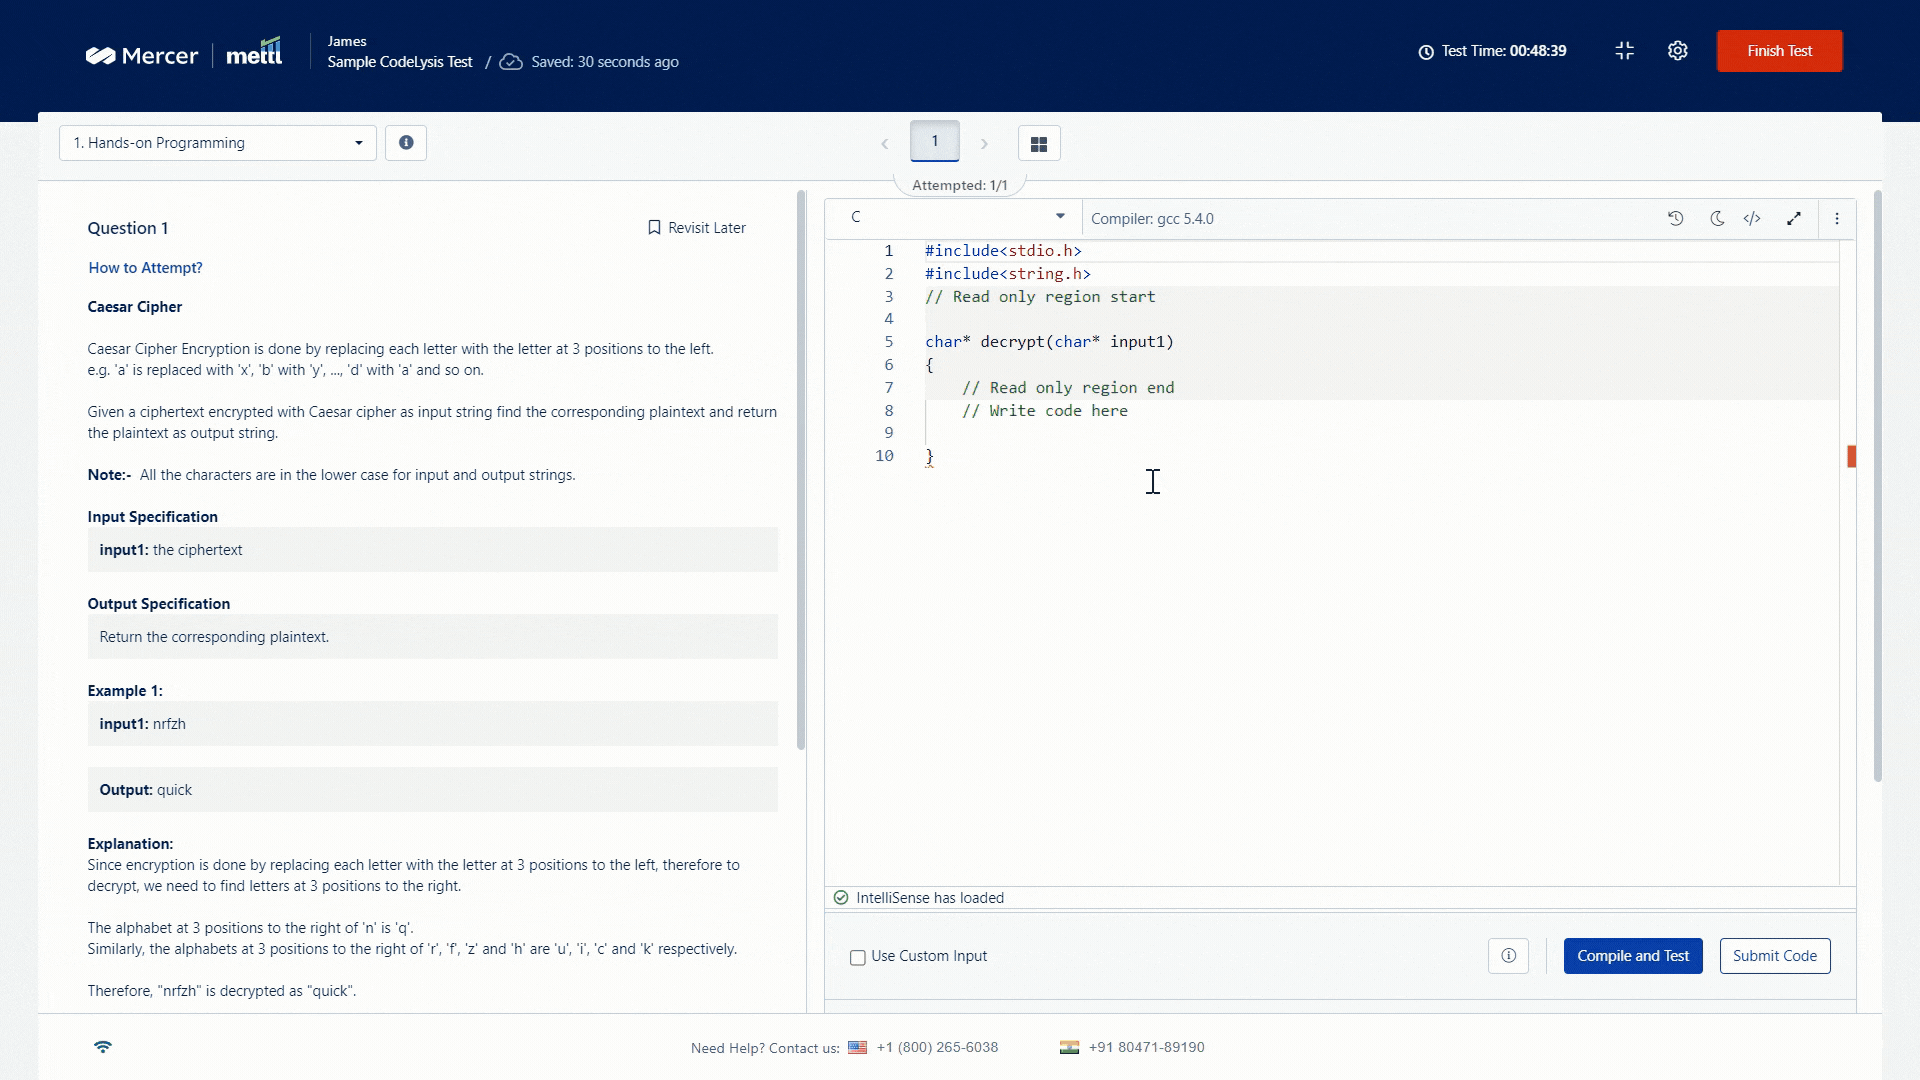
Task: Select question 1 tab
Action: click(935, 141)
